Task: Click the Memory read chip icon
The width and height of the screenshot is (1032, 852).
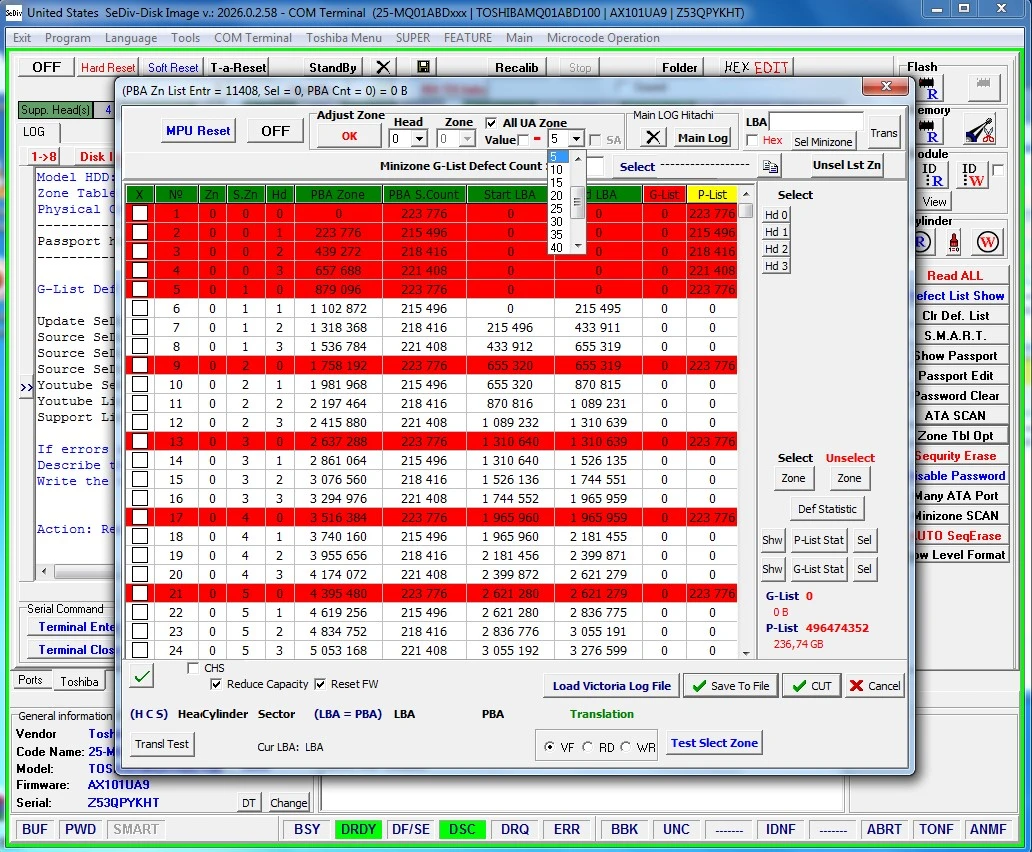Action: pyautogui.click(x=929, y=131)
